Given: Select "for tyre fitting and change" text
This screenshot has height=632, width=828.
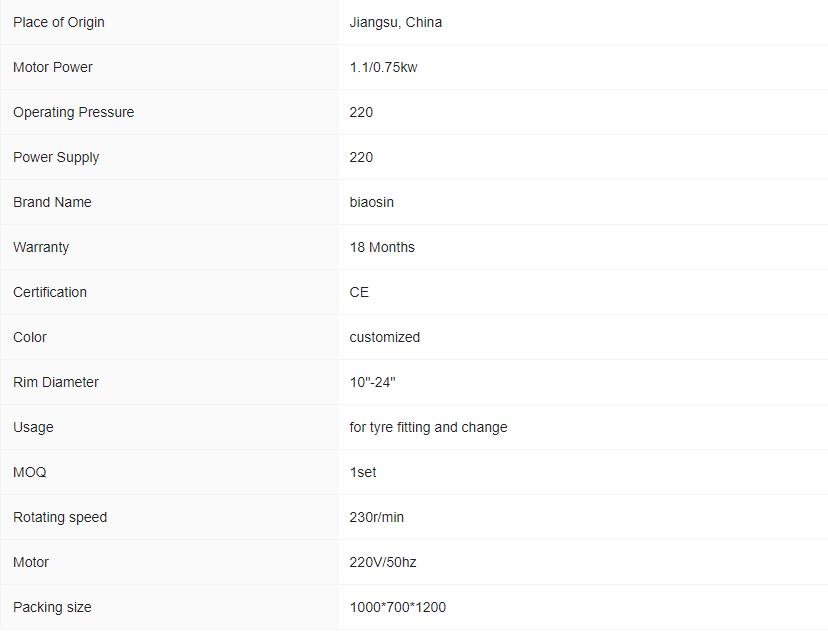Looking at the screenshot, I should (428, 427).
